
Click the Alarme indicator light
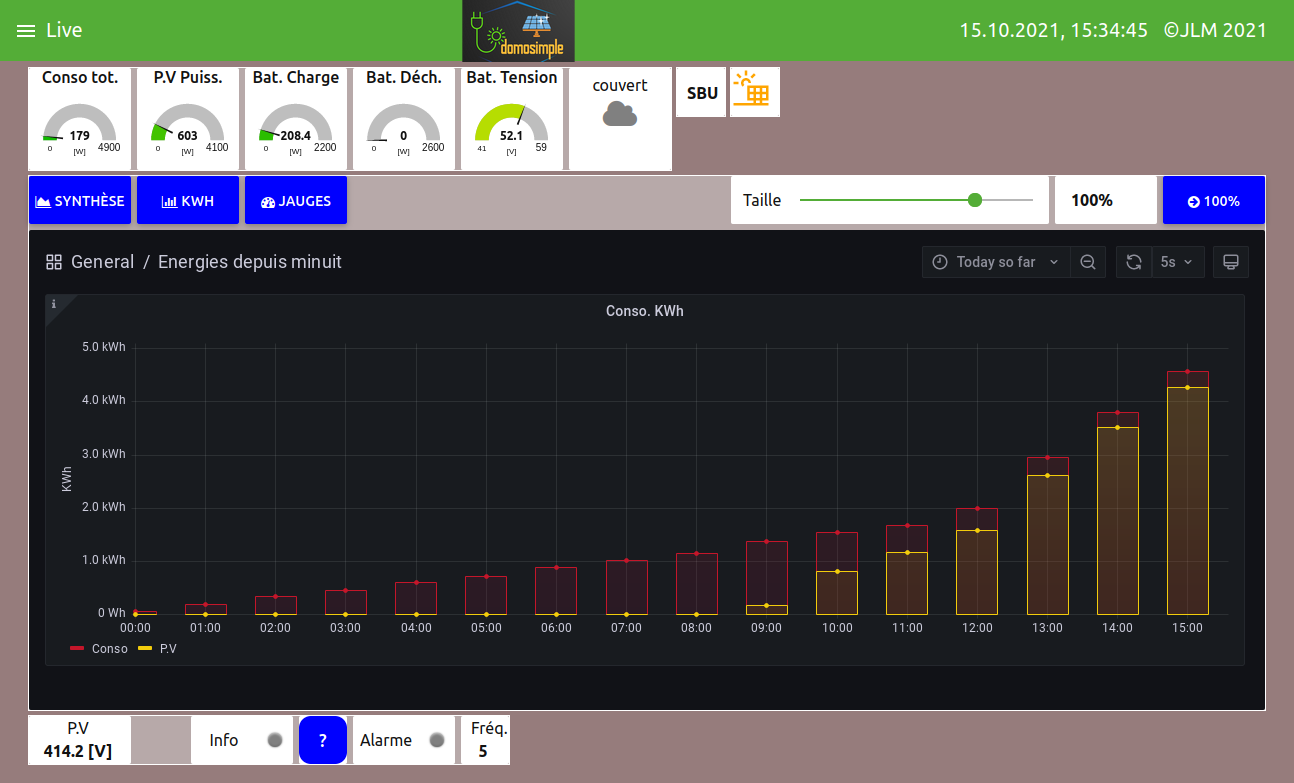pos(436,740)
